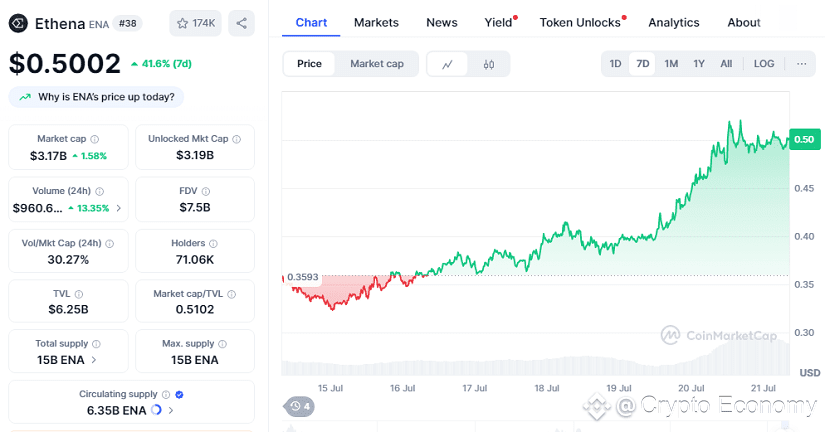Viewport: 825px width, 432px height.
Task: Expand Circulating supply 6.35B ENA chevron
Action: click(170, 410)
